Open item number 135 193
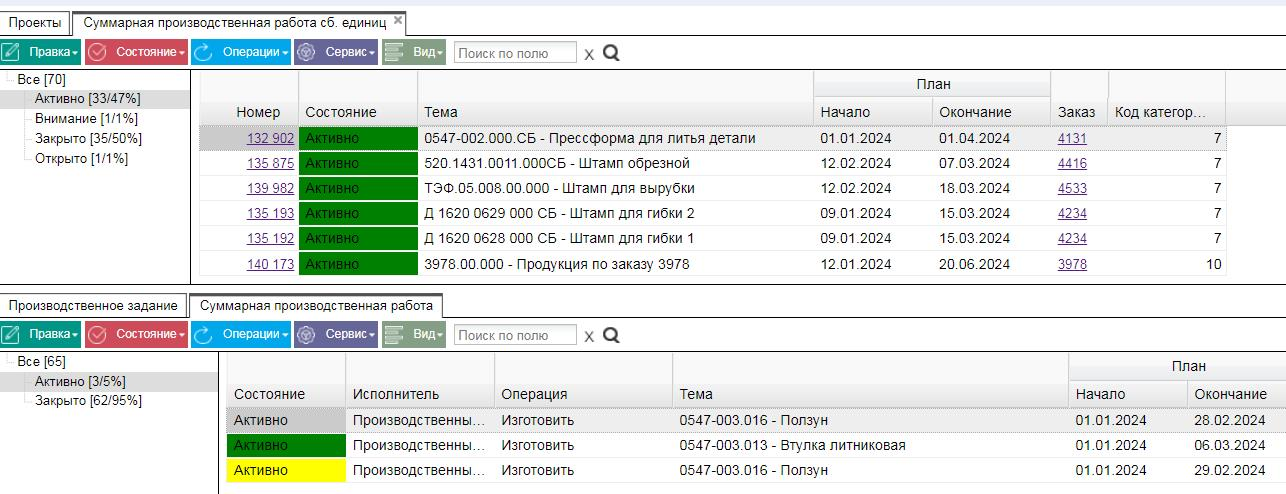Viewport: 1286px width, 494px height. (x=270, y=214)
